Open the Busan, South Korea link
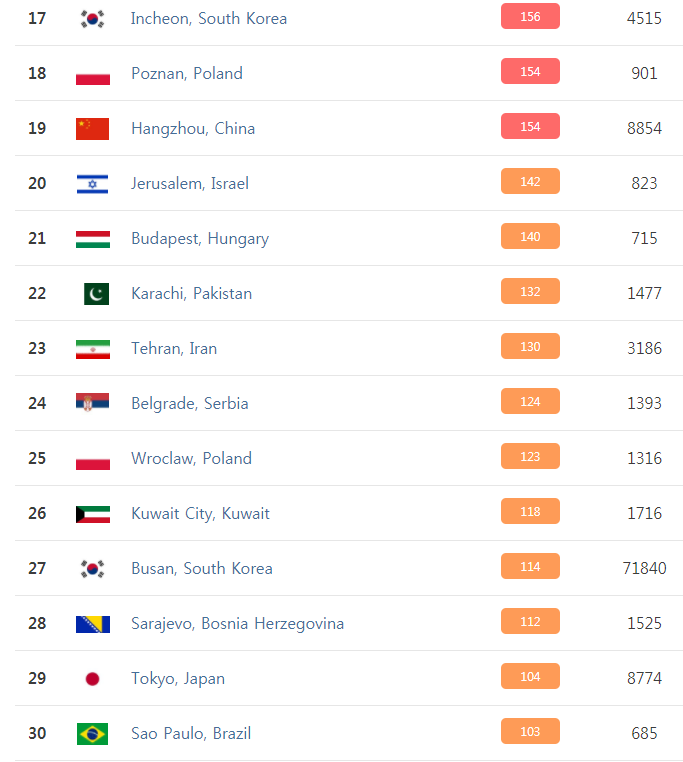683x762 pixels. click(x=202, y=568)
